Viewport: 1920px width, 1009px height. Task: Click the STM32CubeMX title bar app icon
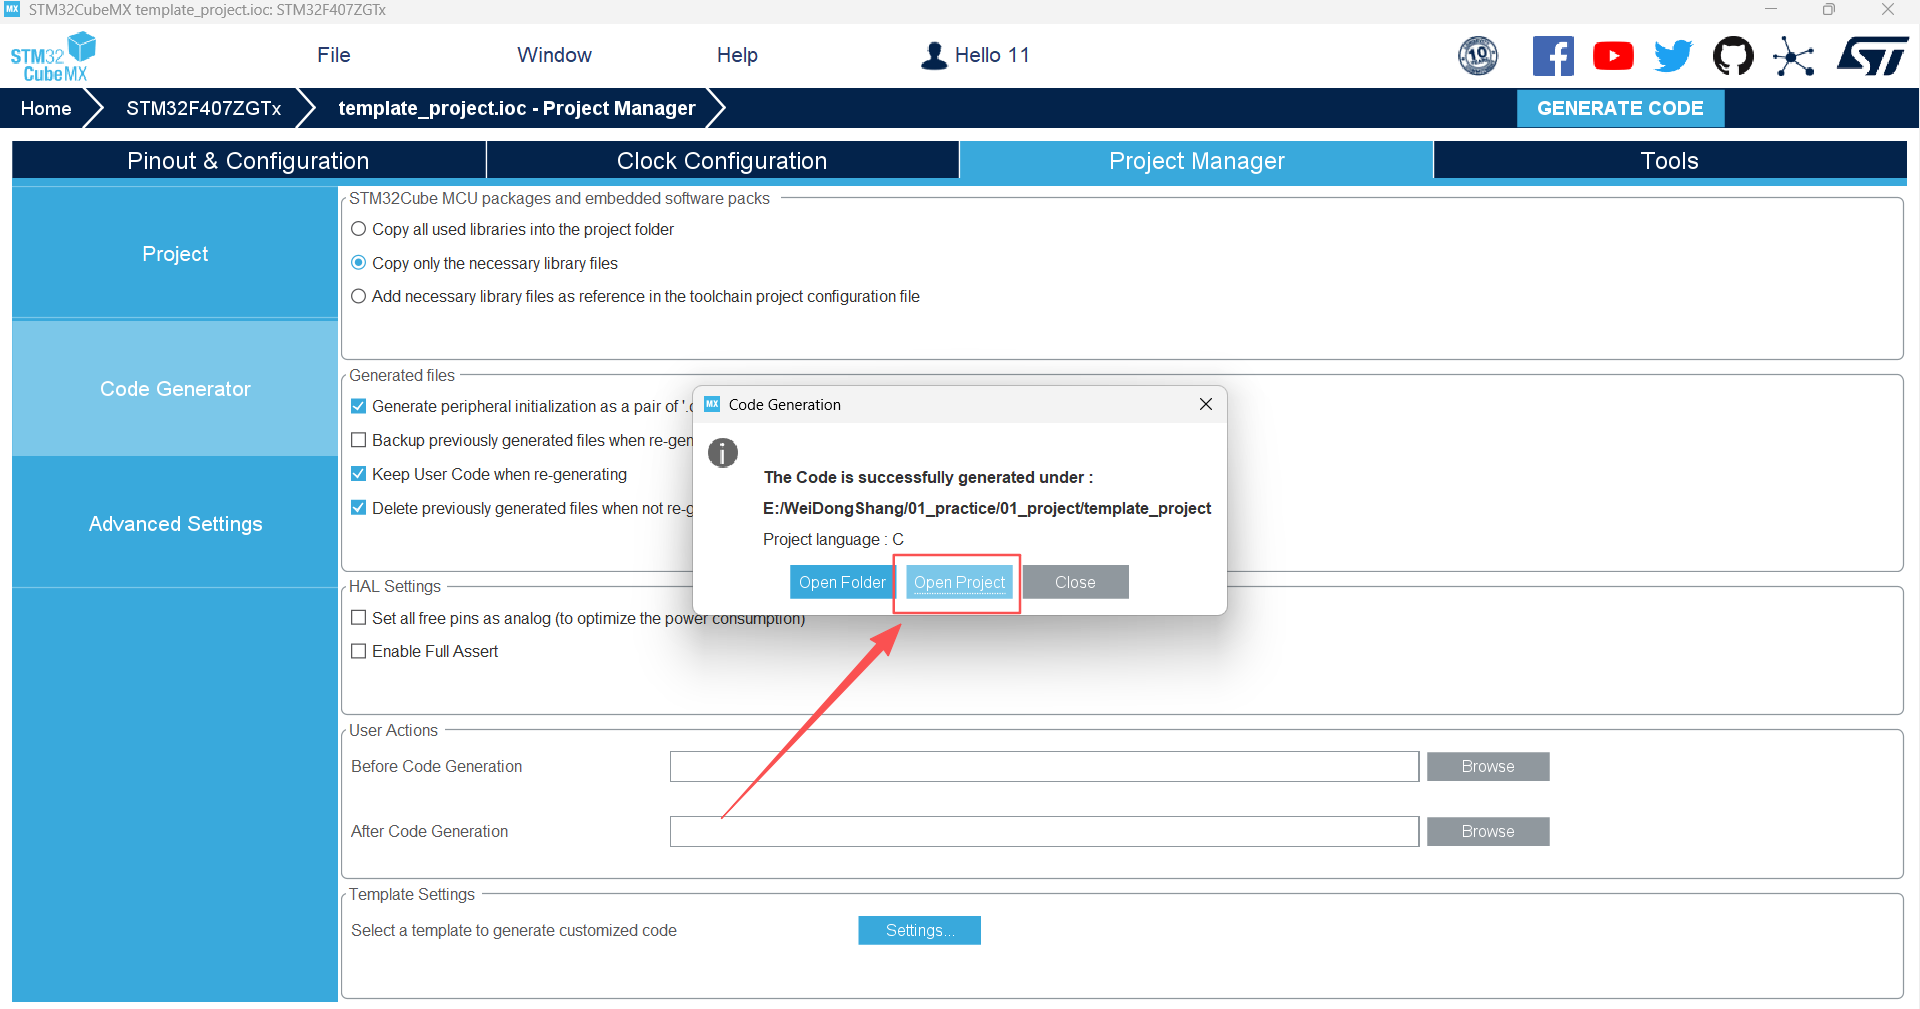[x=12, y=9]
